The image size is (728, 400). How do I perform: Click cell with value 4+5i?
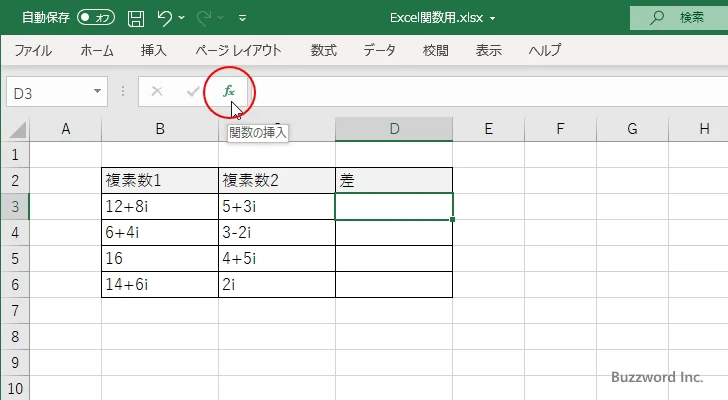point(277,258)
